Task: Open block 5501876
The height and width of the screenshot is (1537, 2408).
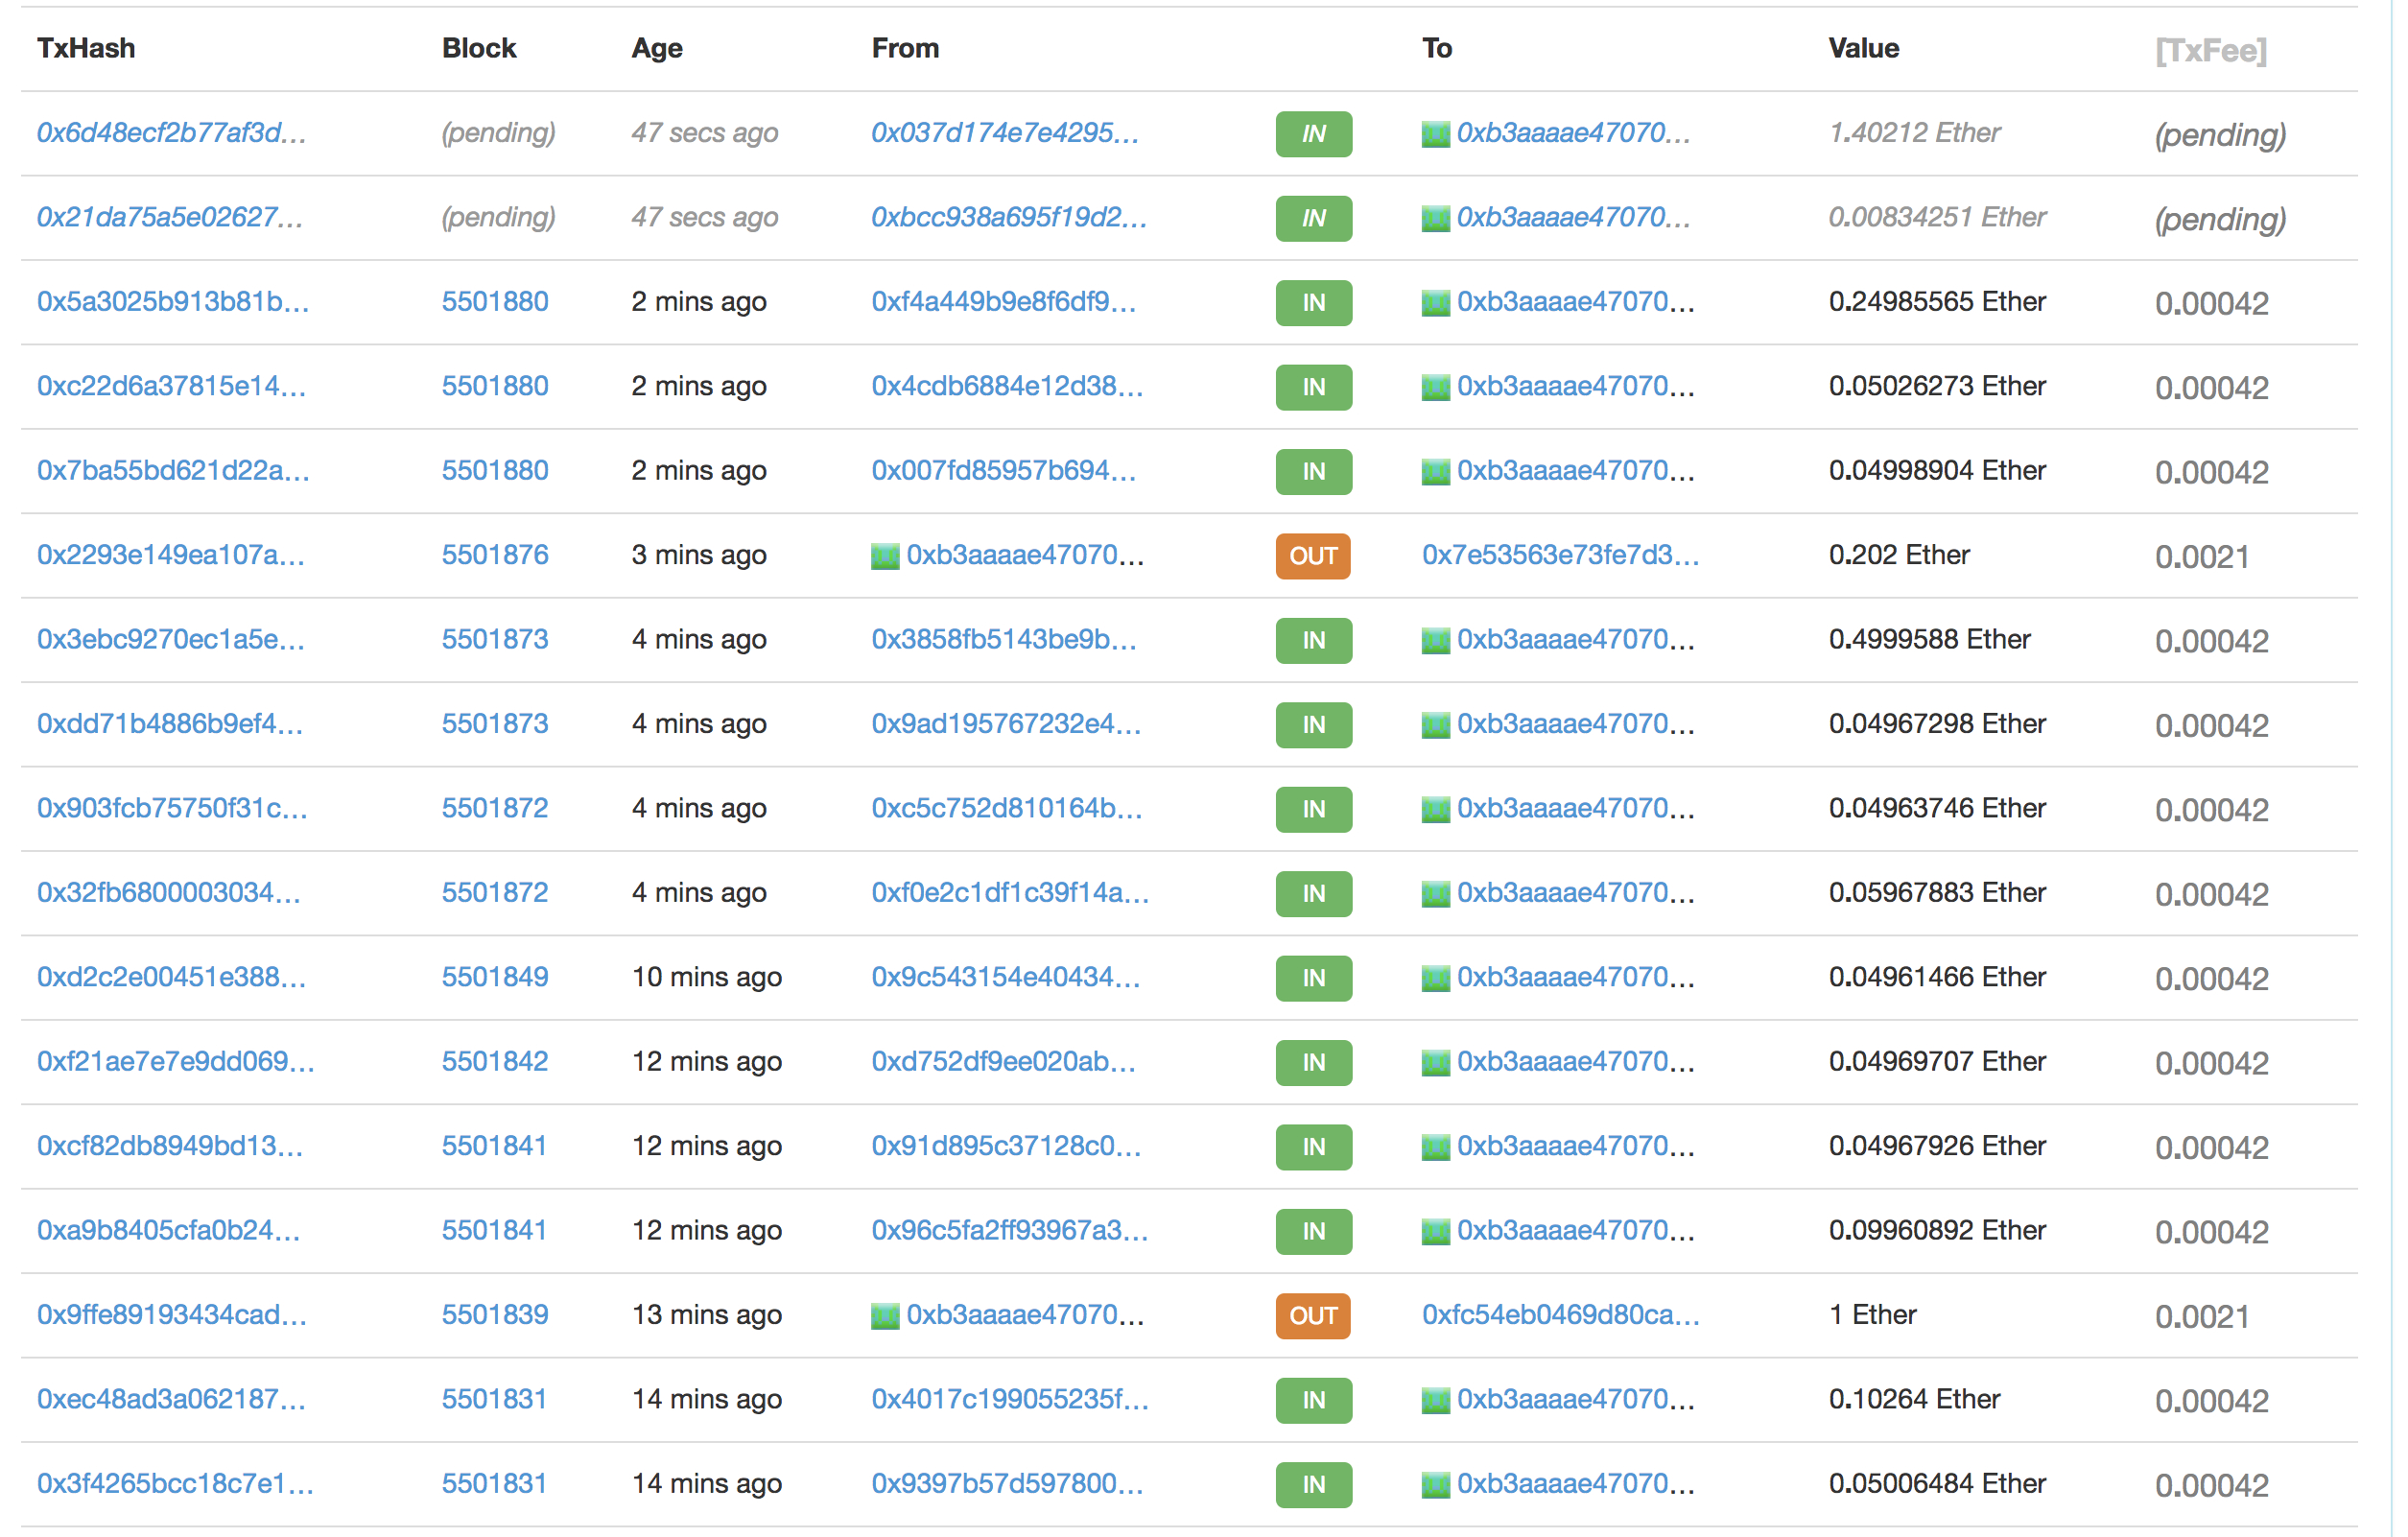Action: click(495, 555)
